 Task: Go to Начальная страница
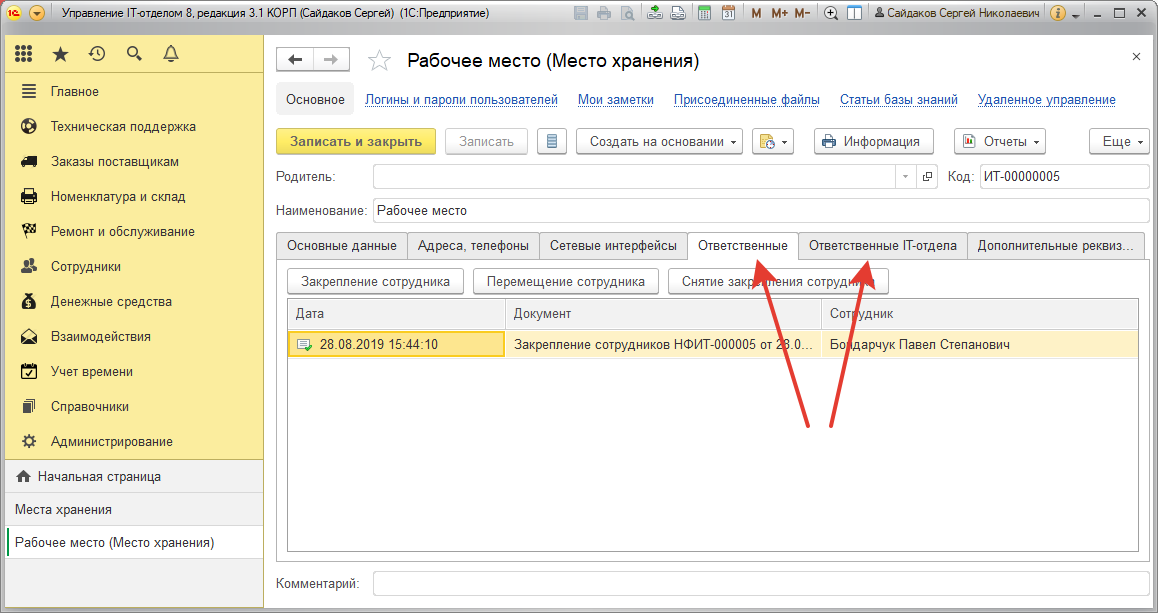click(x=134, y=476)
